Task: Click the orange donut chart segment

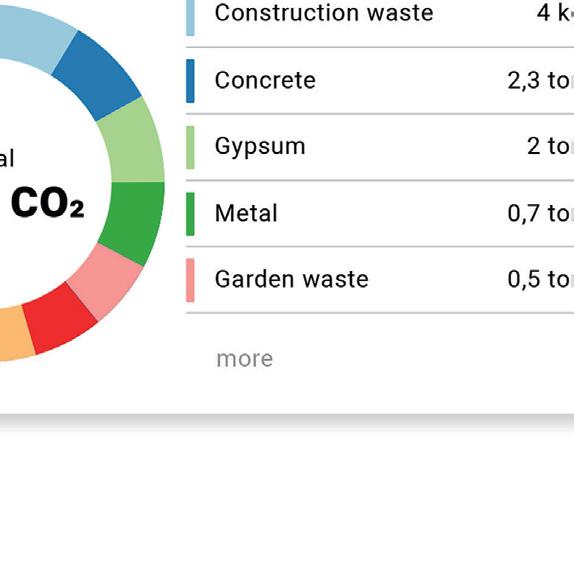Action: tap(15, 335)
